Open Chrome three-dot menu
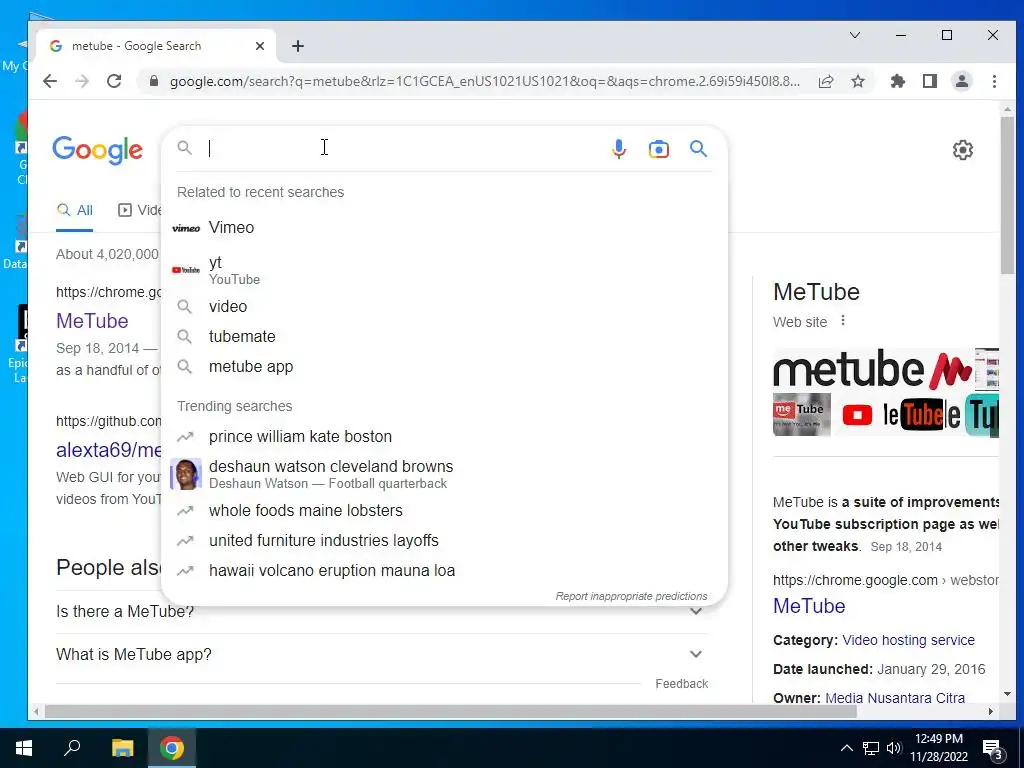Viewport: 1024px width, 768px height. pyautogui.click(x=994, y=81)
